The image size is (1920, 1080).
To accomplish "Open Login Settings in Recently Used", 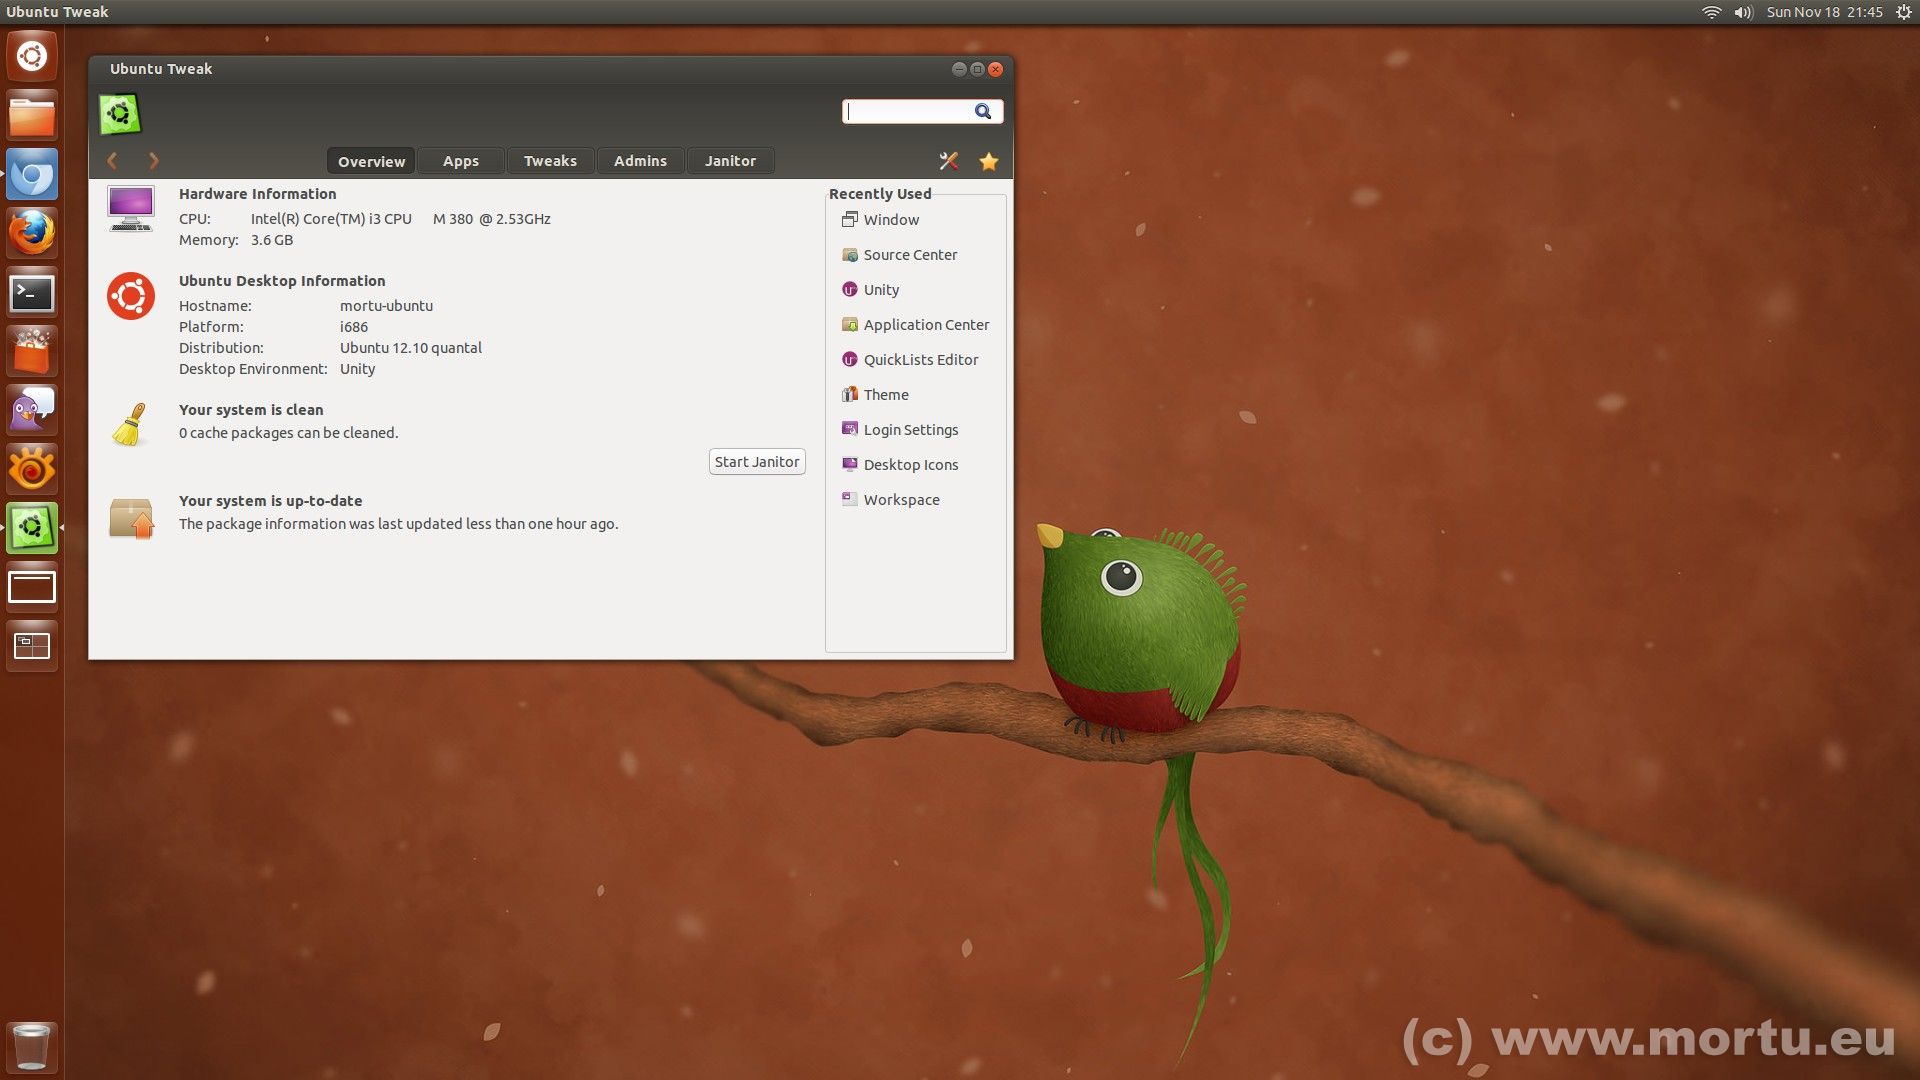I will tap(910, 430).
